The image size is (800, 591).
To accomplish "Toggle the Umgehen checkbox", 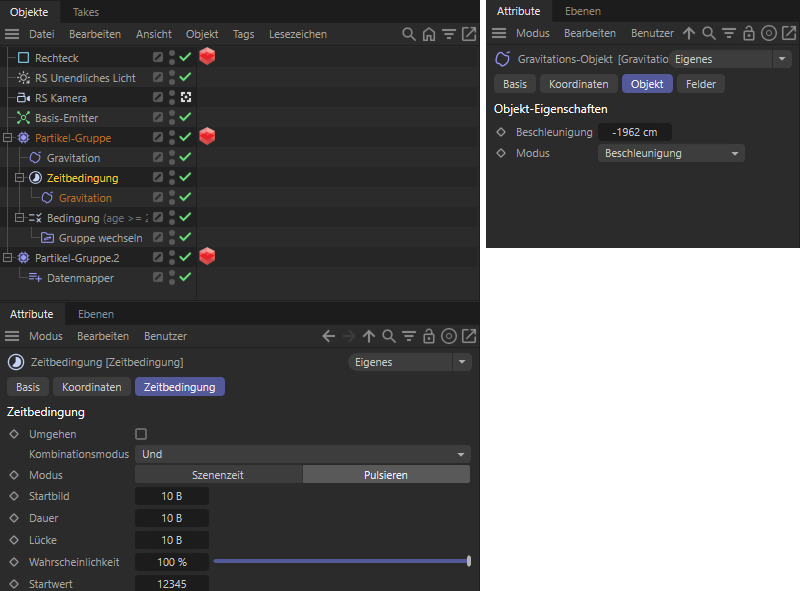I will tap(141, 434).
